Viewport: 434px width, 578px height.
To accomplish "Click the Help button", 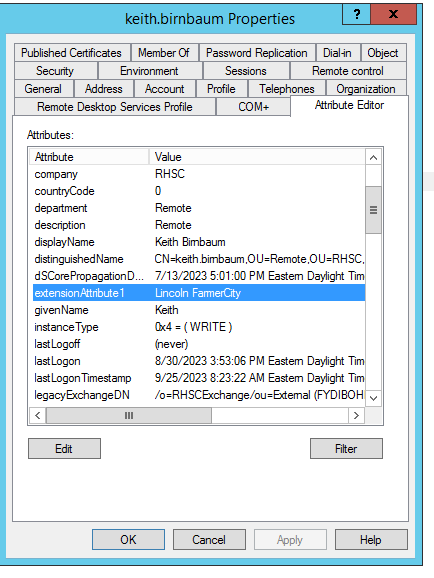I will pyautogui.click(x=371, y=540).
